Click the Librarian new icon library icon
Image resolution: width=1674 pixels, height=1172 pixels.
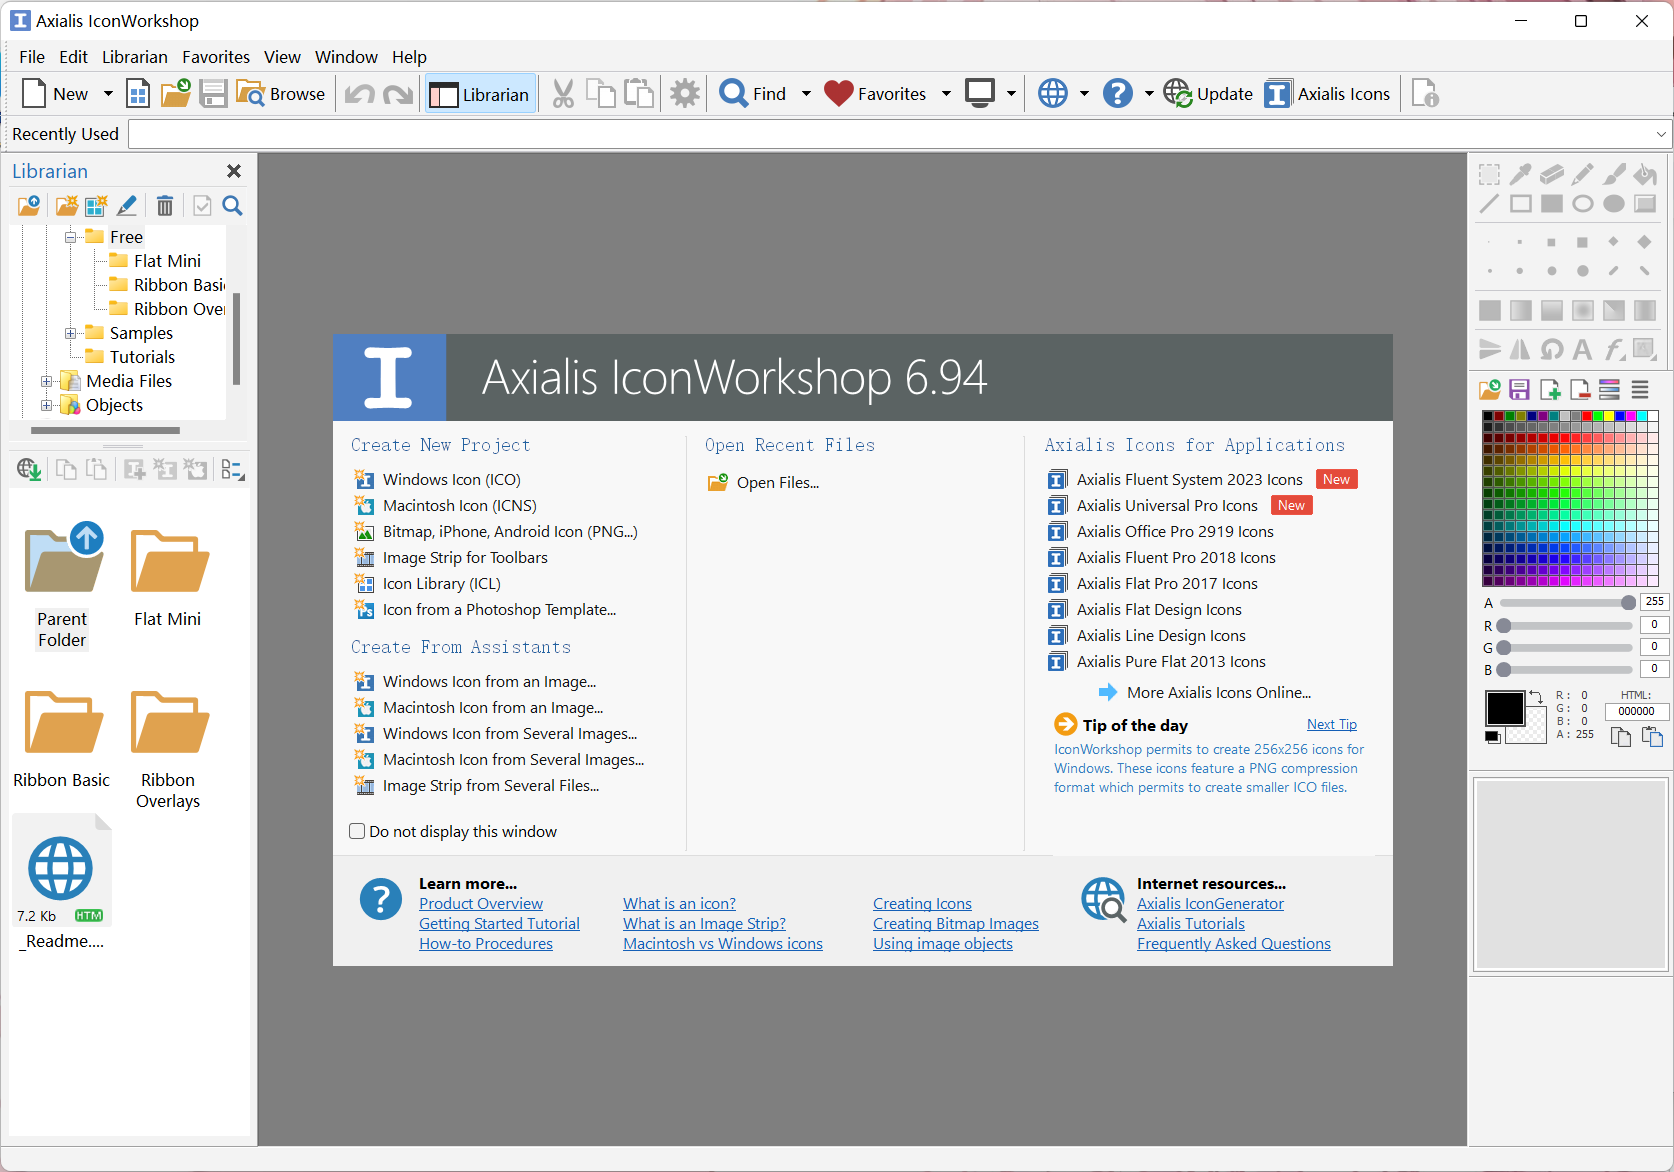coord(96,206)
